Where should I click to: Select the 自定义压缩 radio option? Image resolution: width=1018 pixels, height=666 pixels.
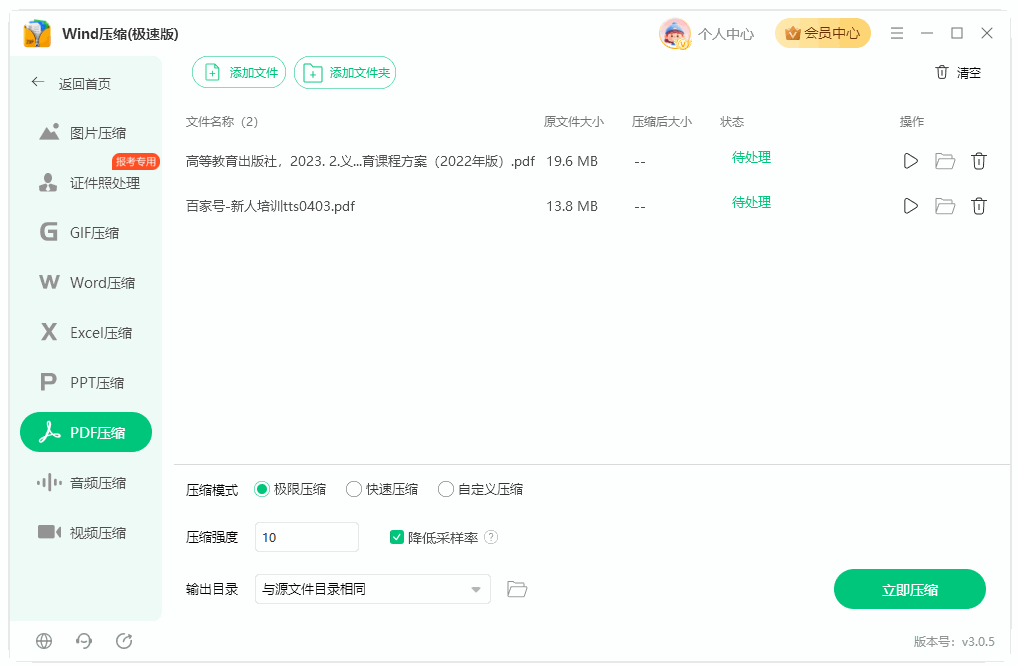click(480, 489)
